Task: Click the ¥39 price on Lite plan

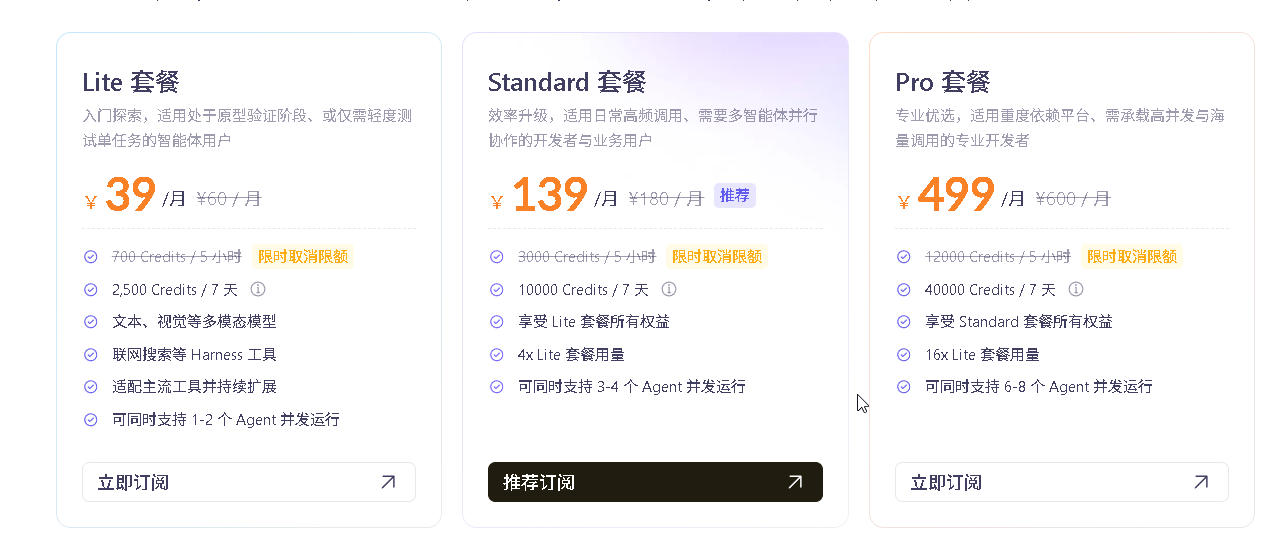Action: coord(121,195)
